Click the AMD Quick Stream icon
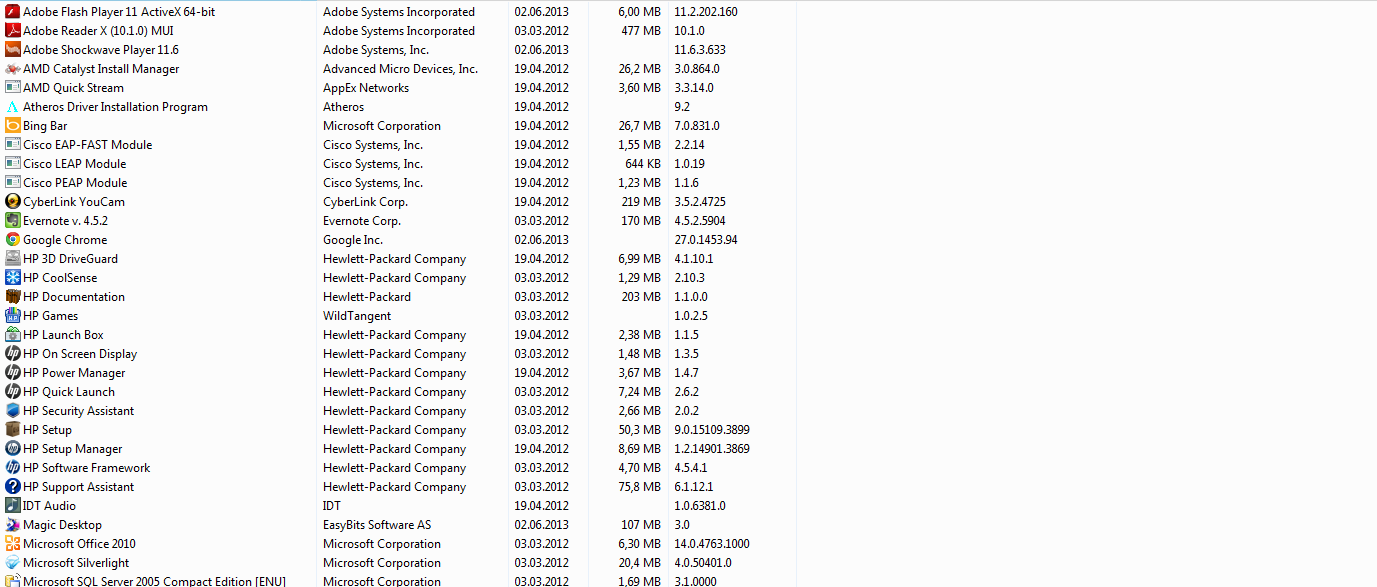The image size is (1377, 587). pos(13,88)
